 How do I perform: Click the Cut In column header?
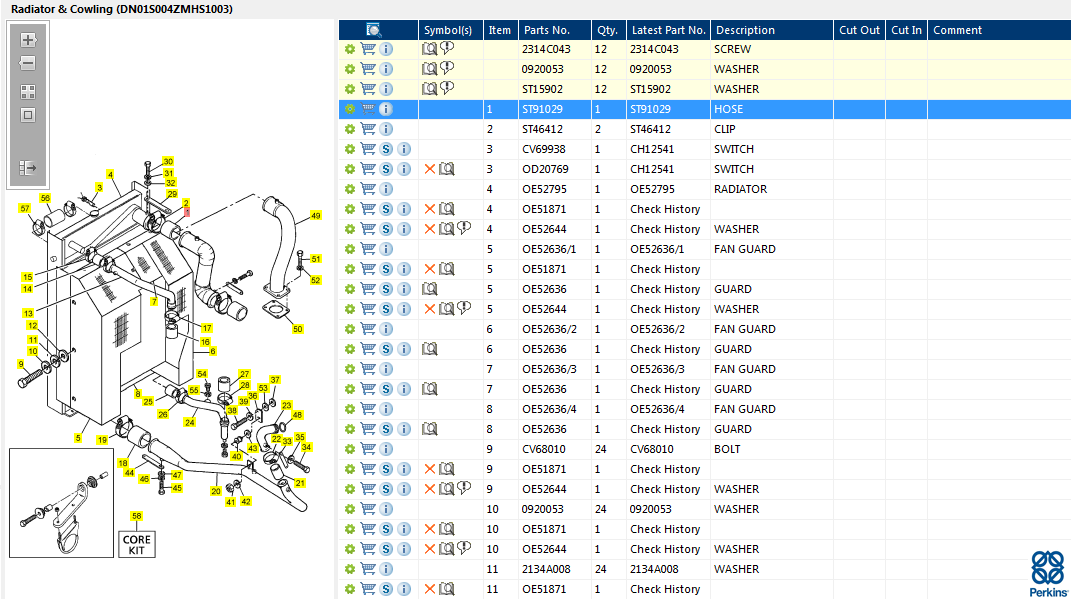click(906, 30)
